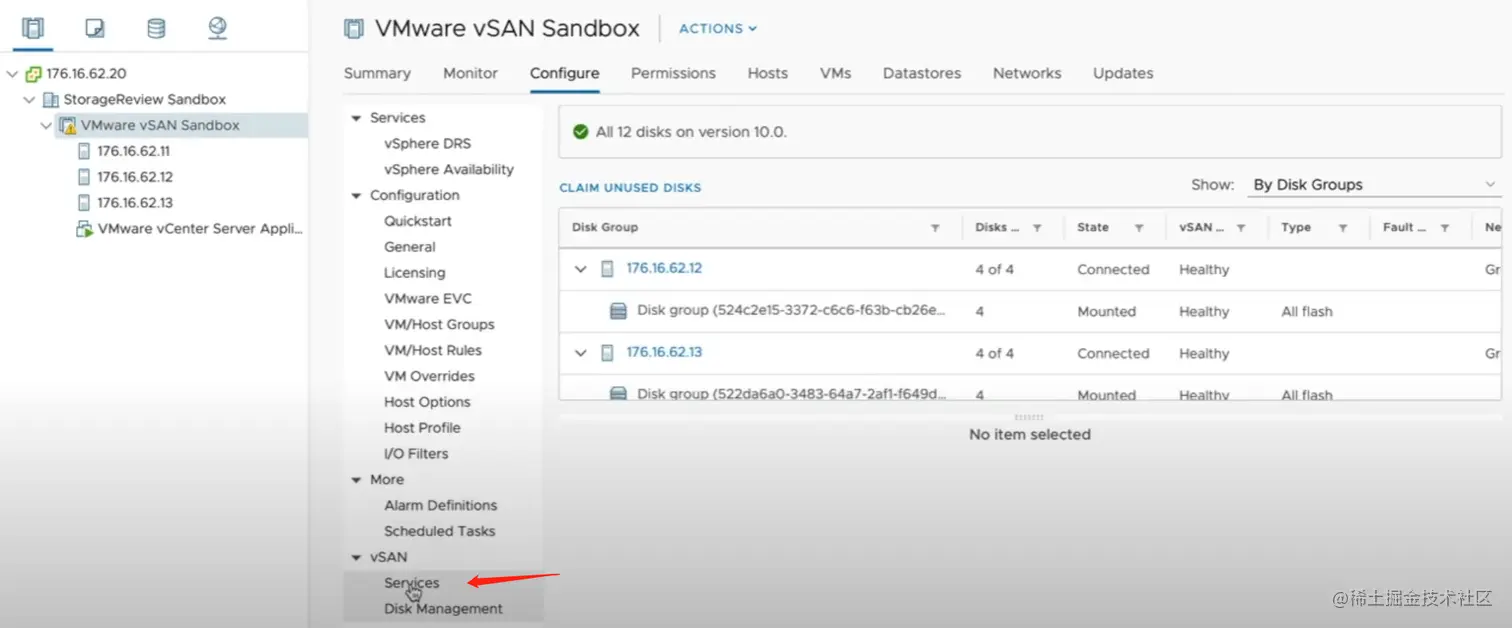Filter the State column
Viewport: 1512px width, 628px height.
(x=1139, y=228)
